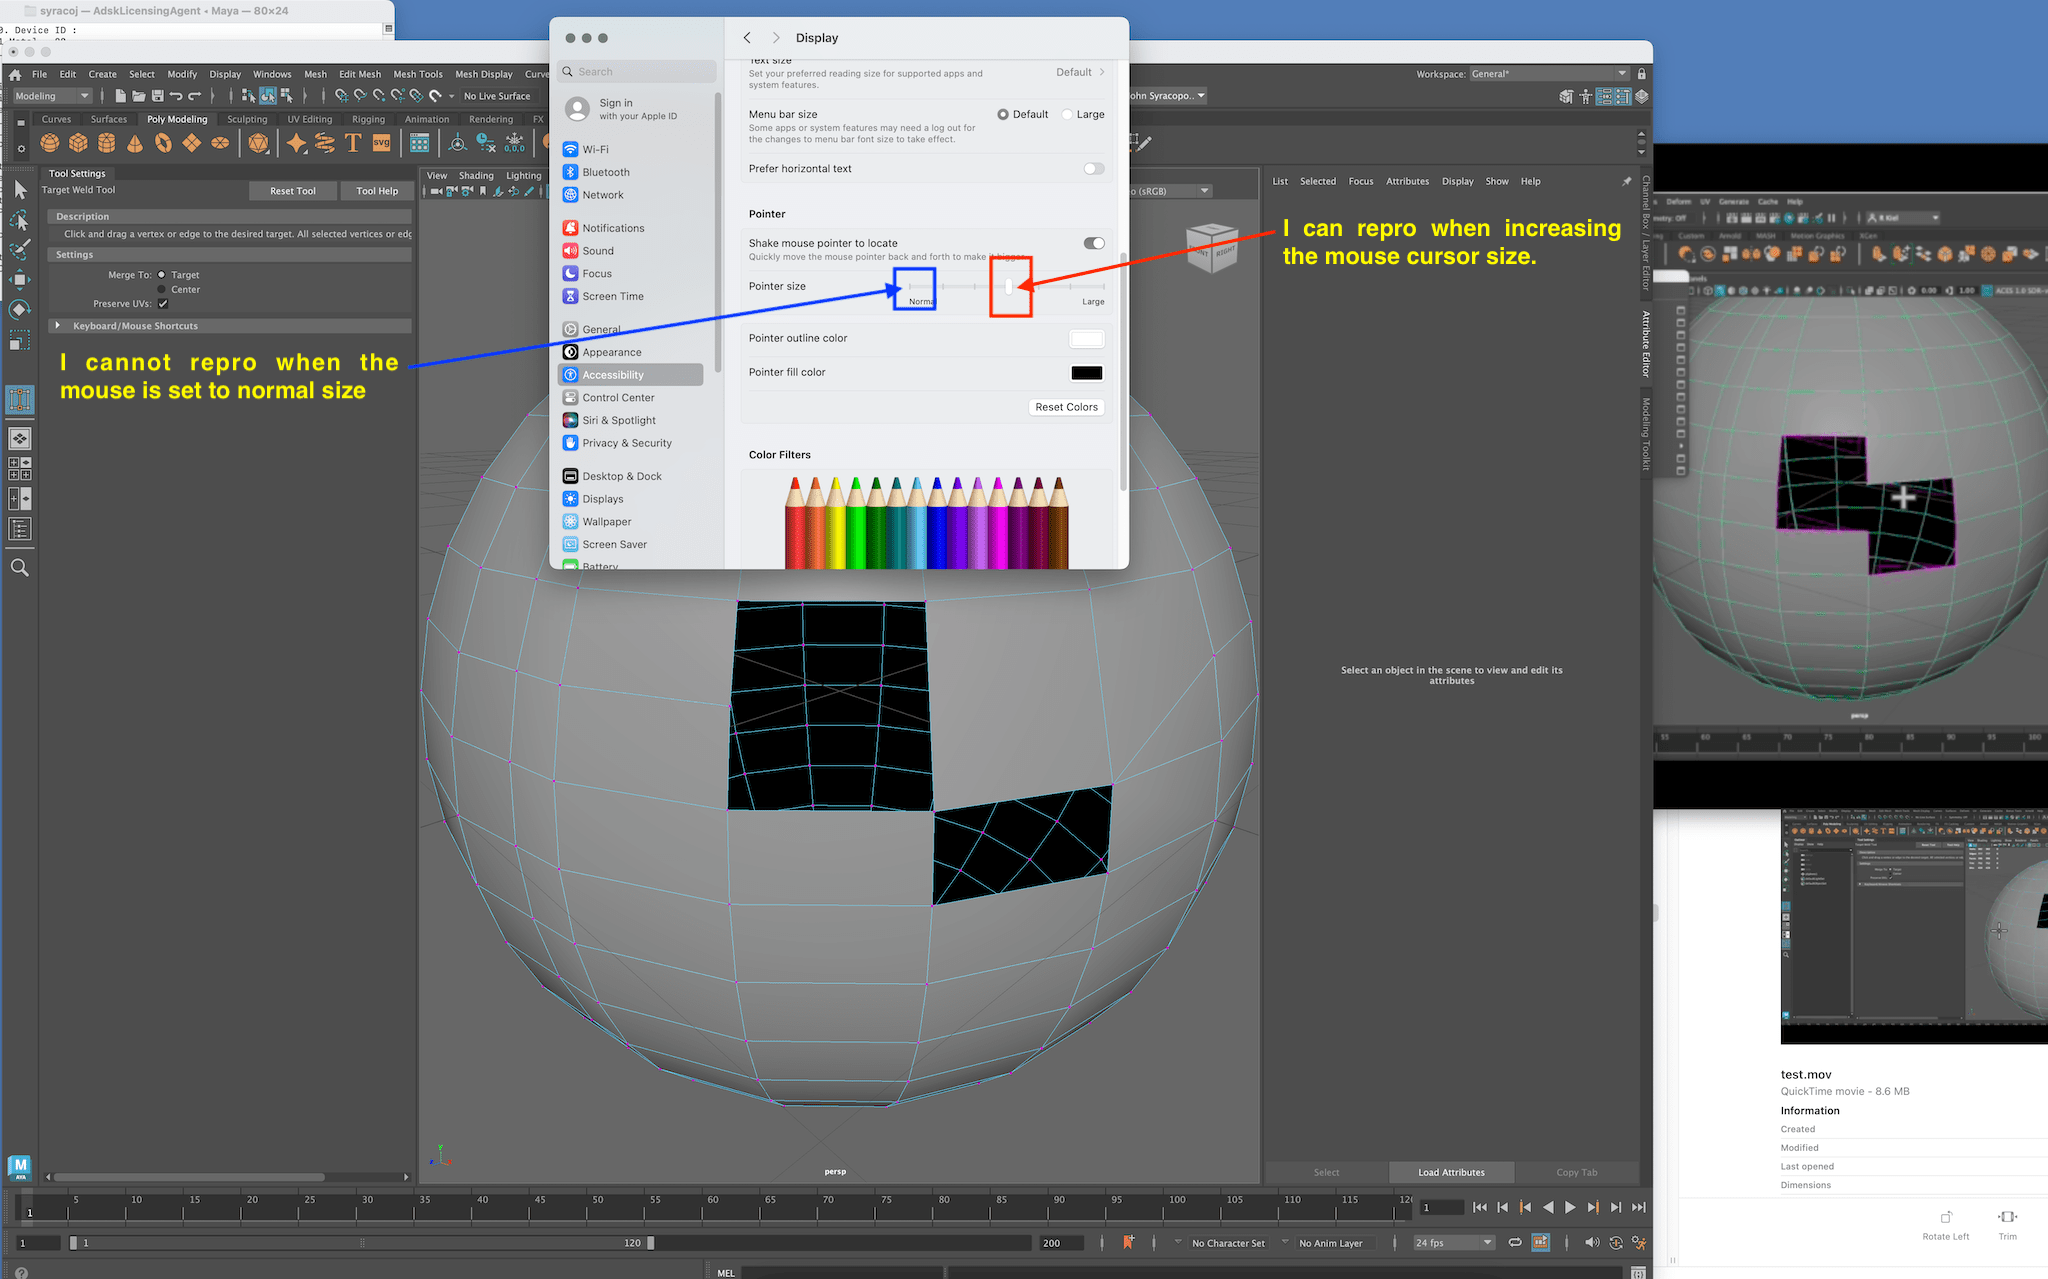
Task: Open a scene using the folder icon
Action: click(x=139, y=95)
